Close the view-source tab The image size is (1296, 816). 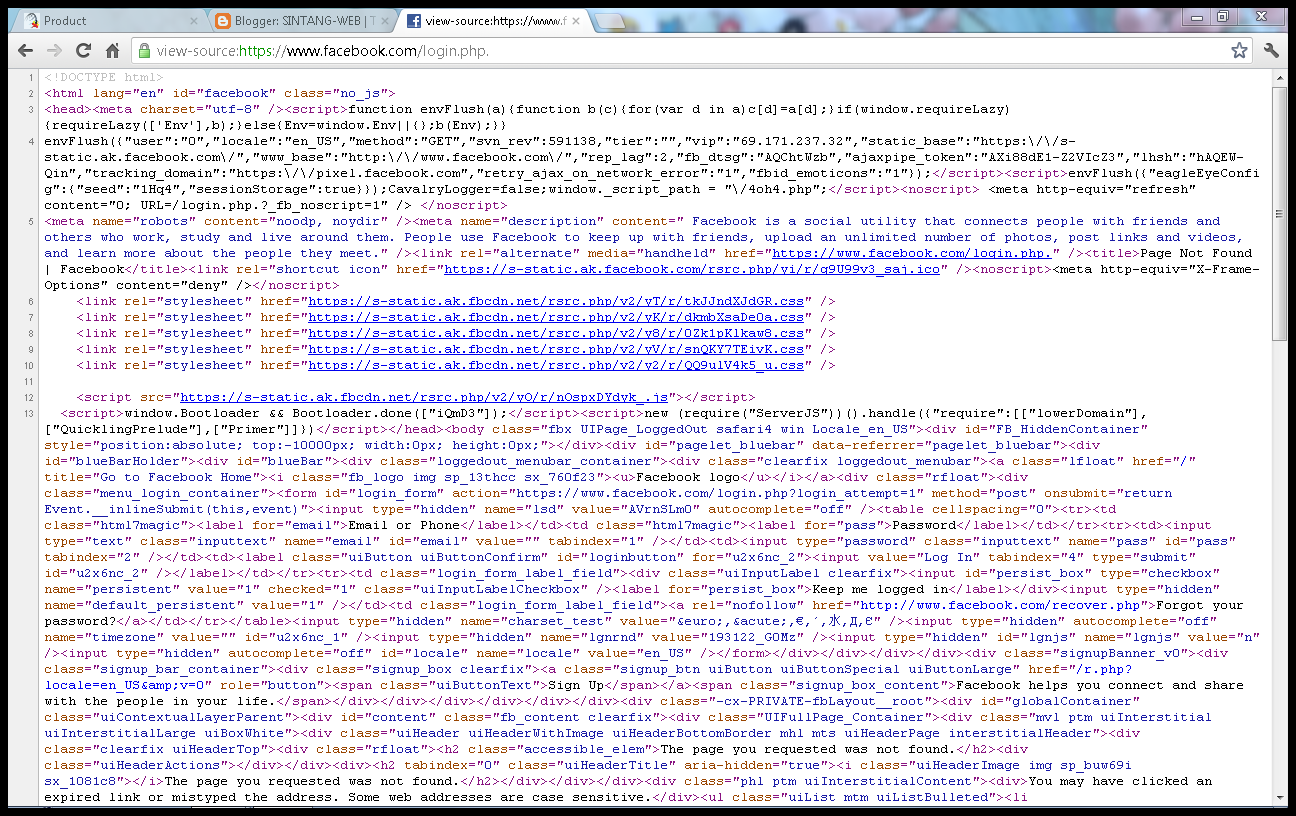[574, 21]
